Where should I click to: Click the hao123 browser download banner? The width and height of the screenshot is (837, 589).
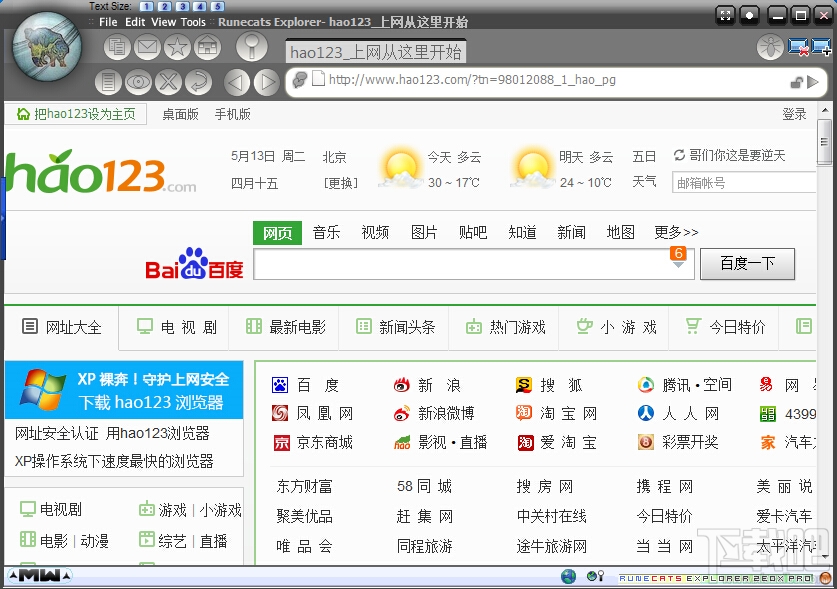point(124,389)
